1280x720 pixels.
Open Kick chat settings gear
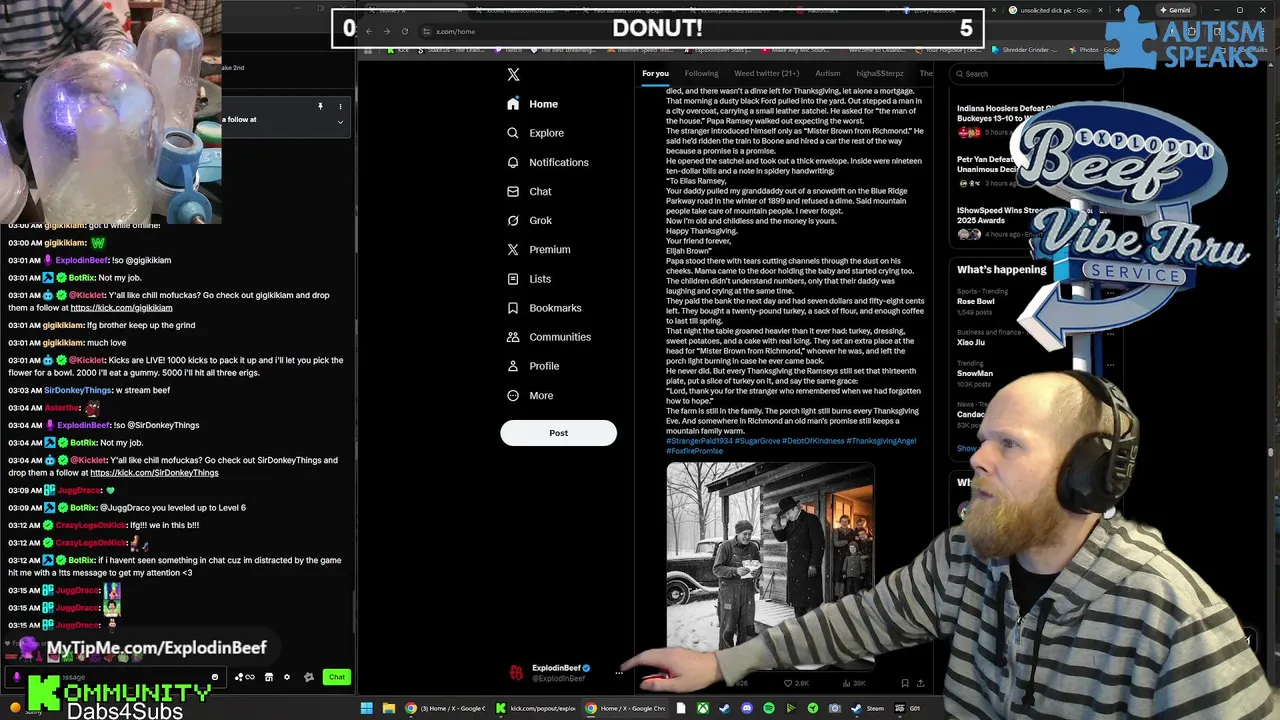click(287, 677)
